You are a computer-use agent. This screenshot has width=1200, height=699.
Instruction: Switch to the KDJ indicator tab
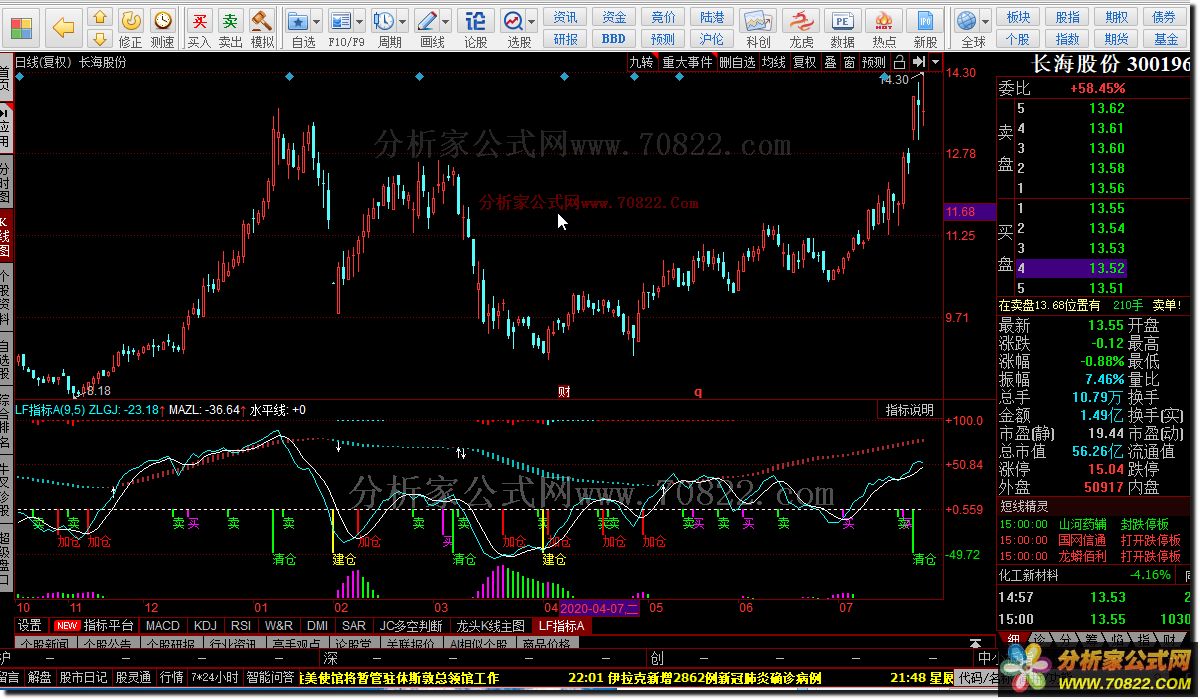[205, 626]
